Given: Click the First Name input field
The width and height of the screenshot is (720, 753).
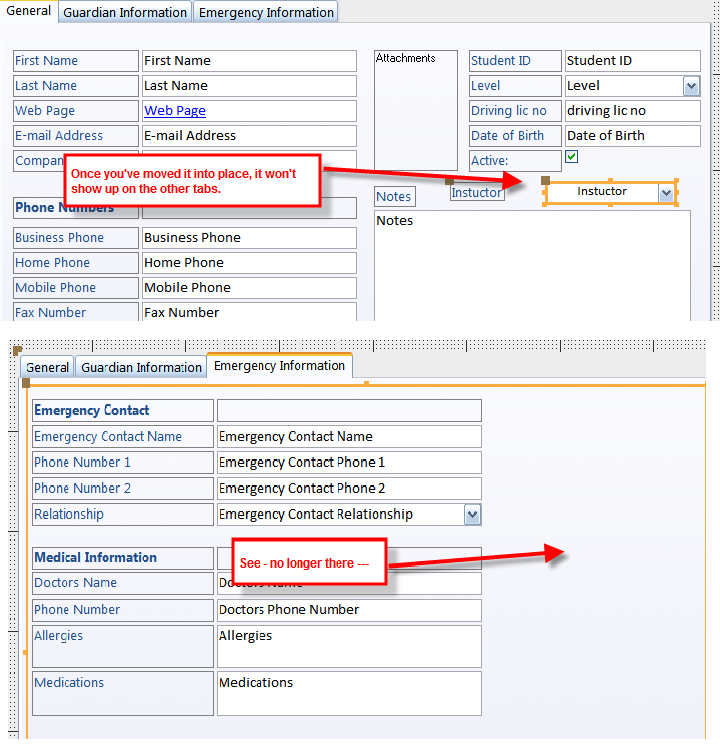Looking at the screenshot, I should point(248,61).
